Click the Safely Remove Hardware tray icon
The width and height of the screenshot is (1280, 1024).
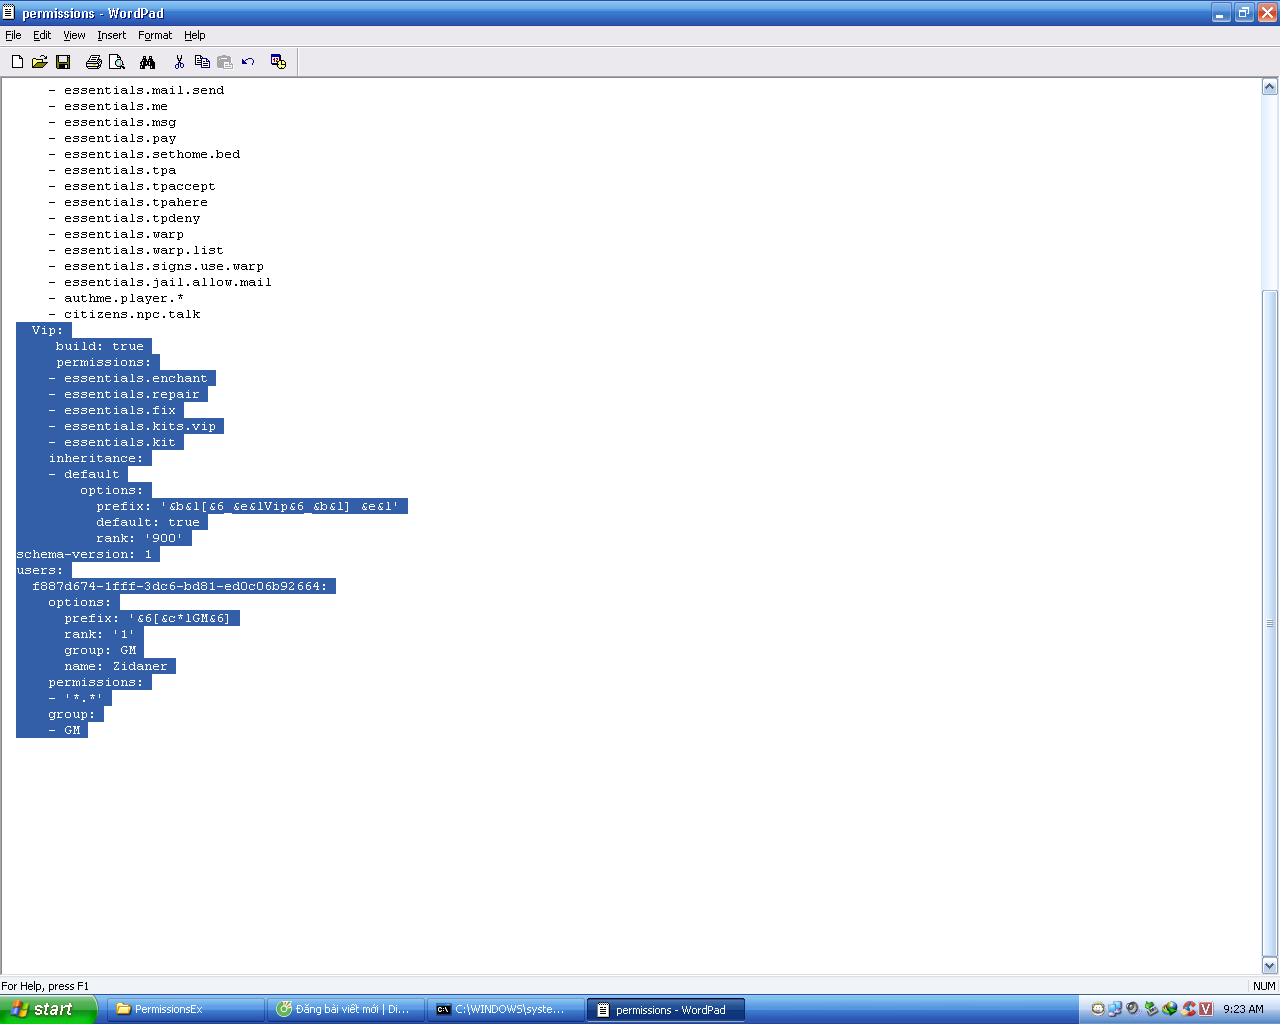click(x=1152, y=1009)
